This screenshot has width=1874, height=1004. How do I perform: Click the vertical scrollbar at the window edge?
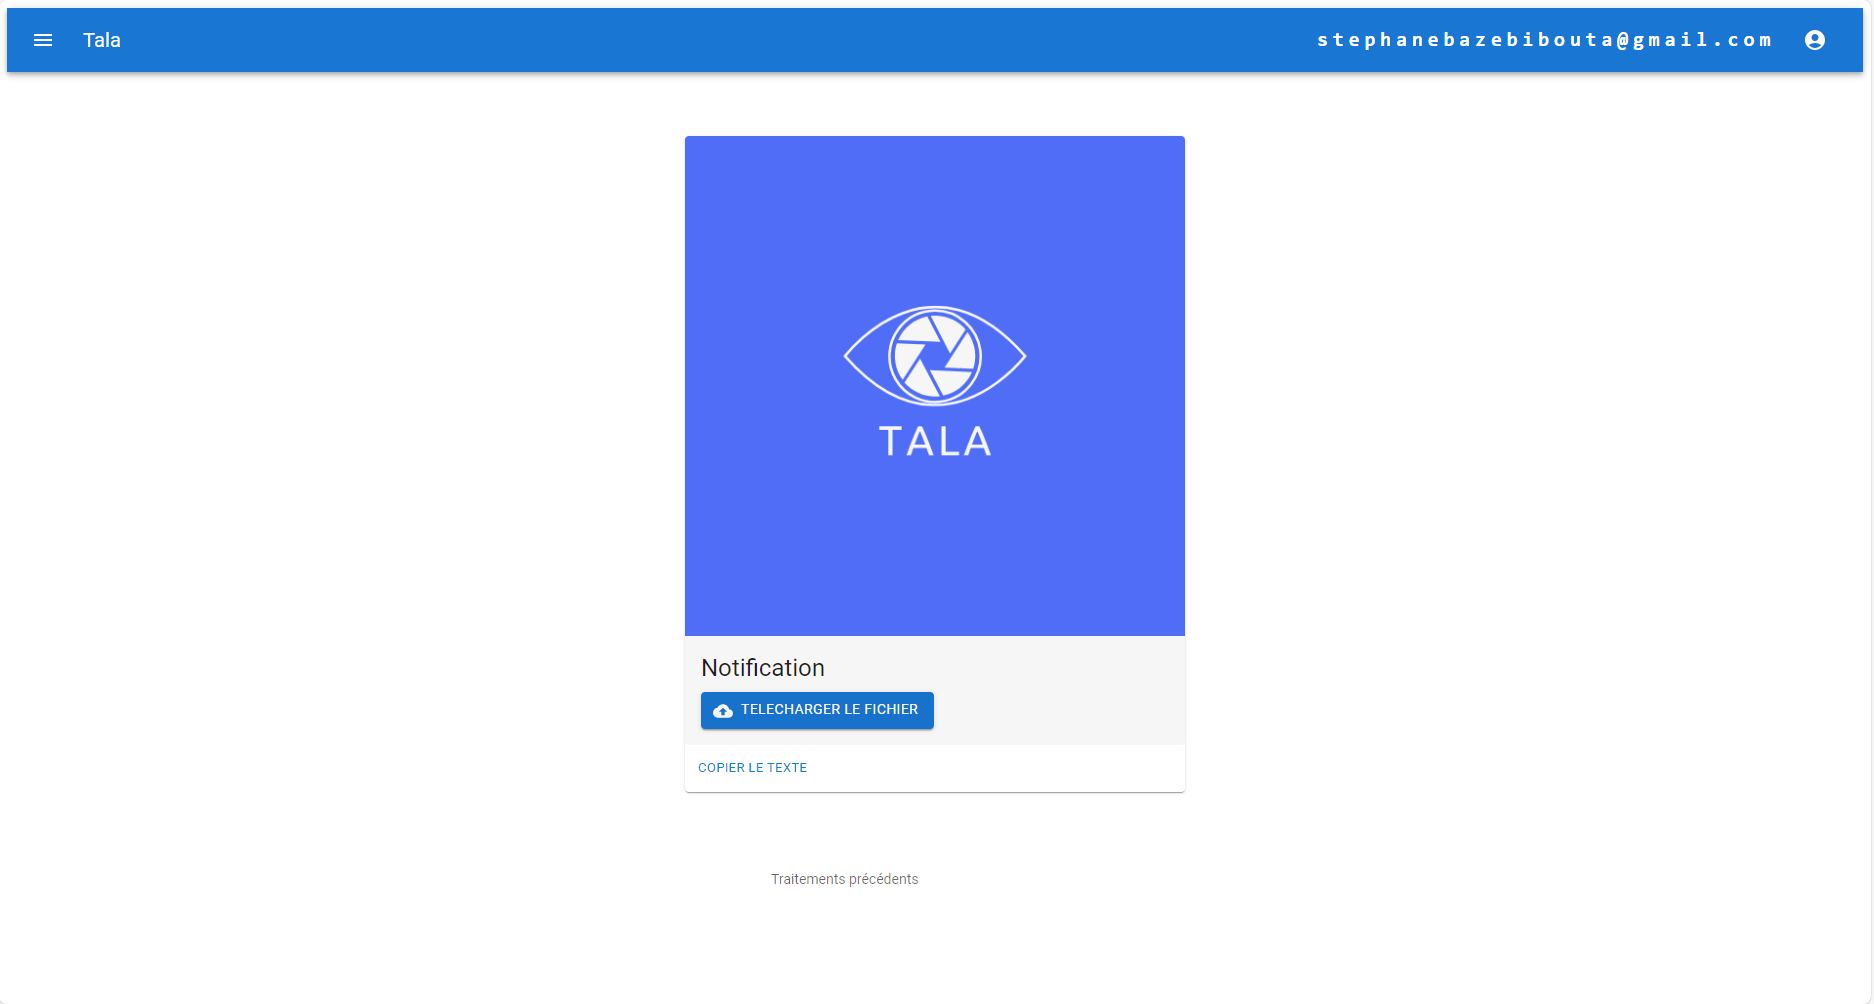[1869, 502]
